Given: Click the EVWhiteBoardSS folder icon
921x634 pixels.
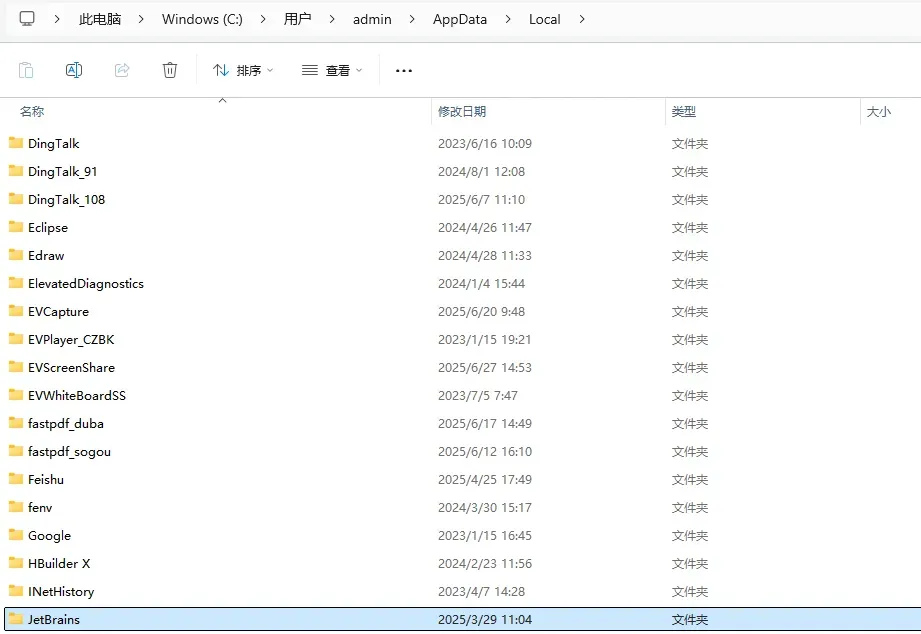Looking at the screenshot, I should (x=16, y=395).
